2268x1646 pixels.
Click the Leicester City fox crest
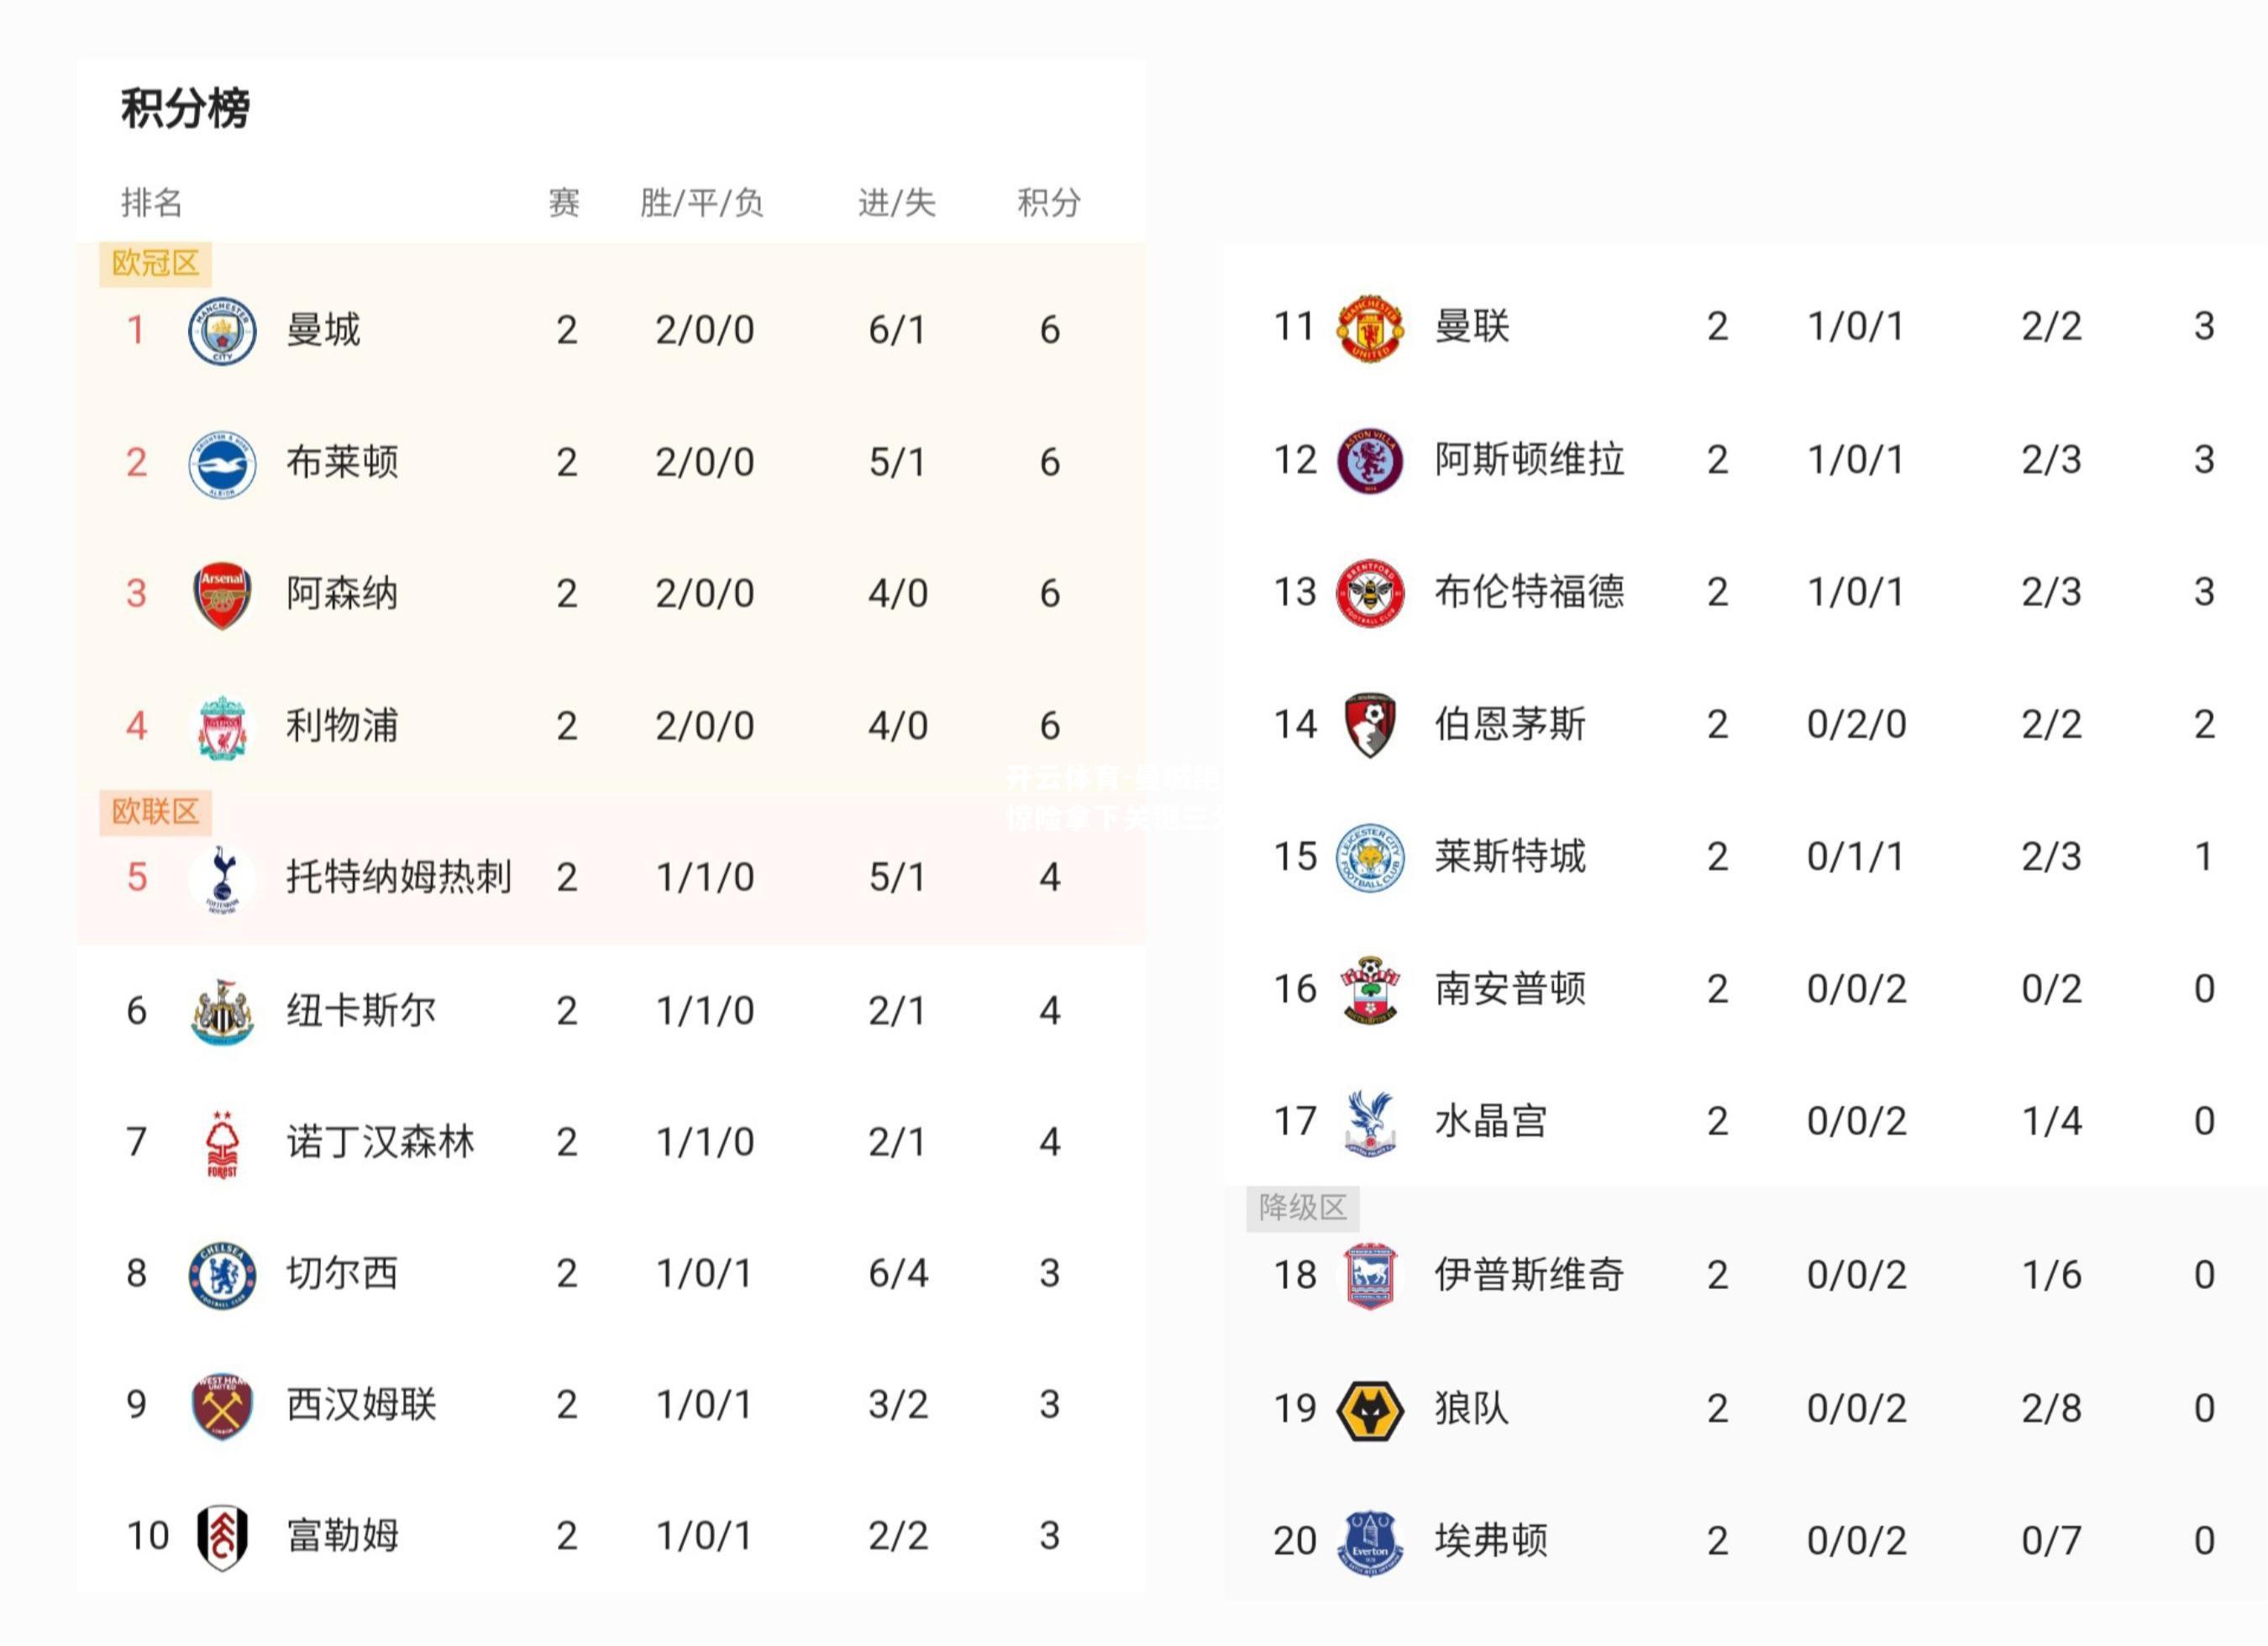click(x=1370, y=858)
